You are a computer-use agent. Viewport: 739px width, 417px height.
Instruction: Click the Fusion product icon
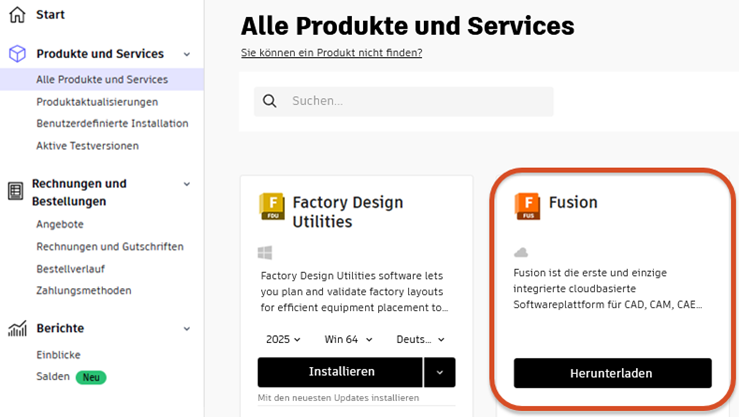[x=527, y=205]
